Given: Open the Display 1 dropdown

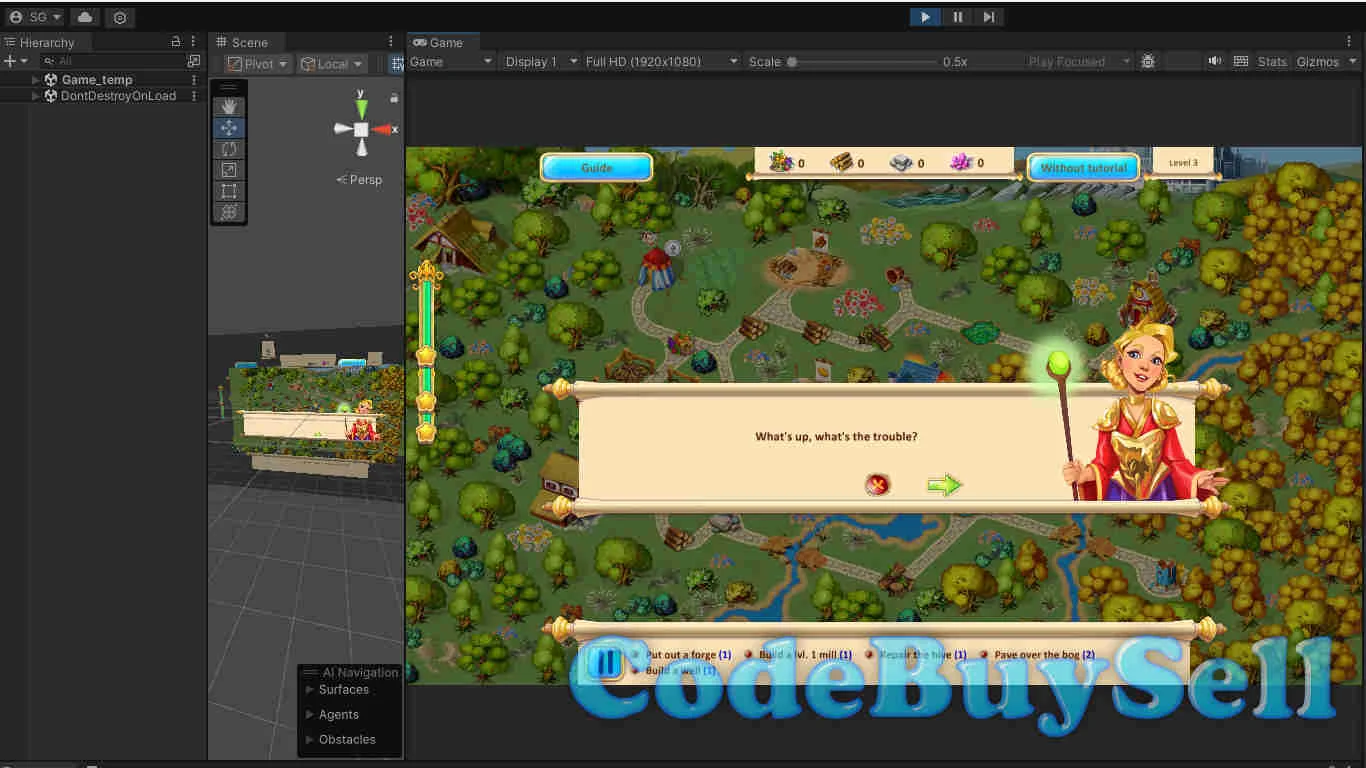Looking at the screenshot, I should 541,61.
